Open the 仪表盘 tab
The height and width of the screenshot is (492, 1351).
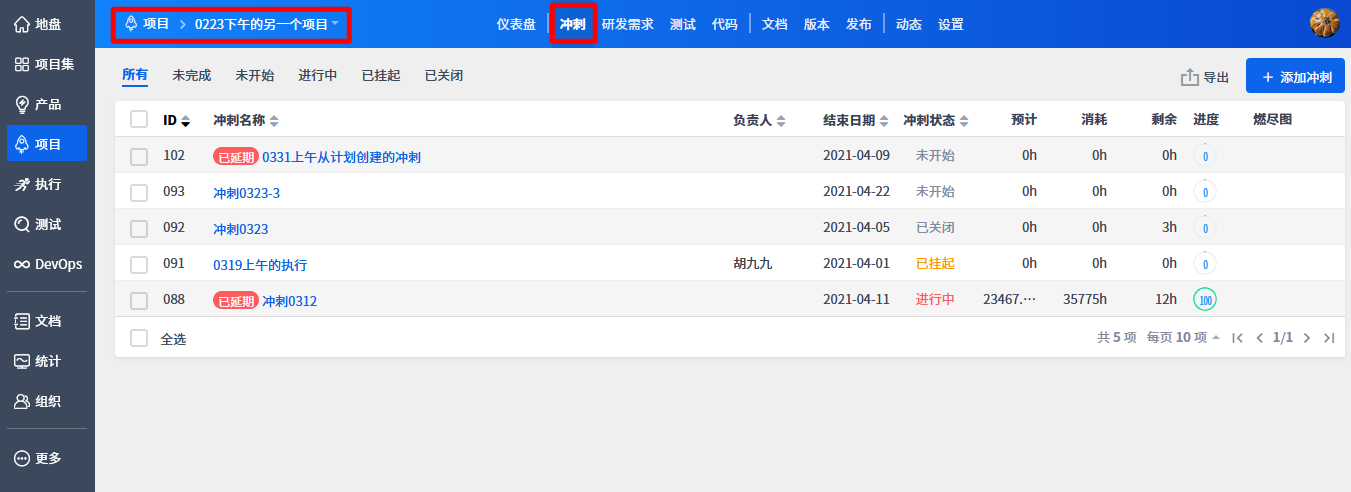click(x=516, y=24)
